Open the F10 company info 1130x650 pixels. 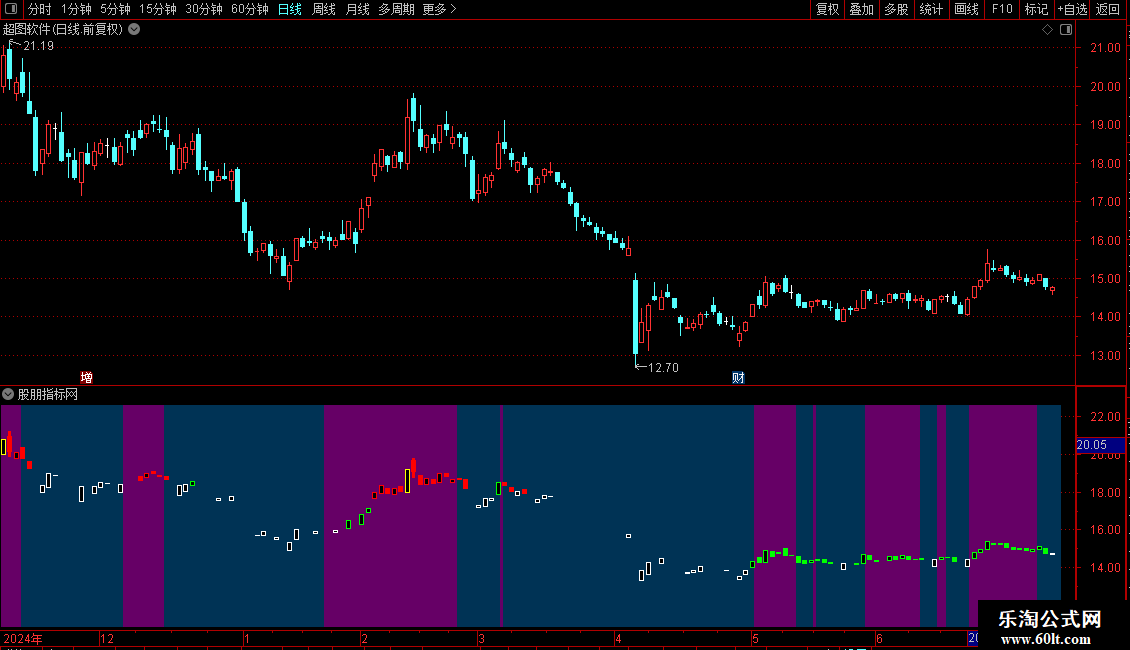coord(1002,9)
